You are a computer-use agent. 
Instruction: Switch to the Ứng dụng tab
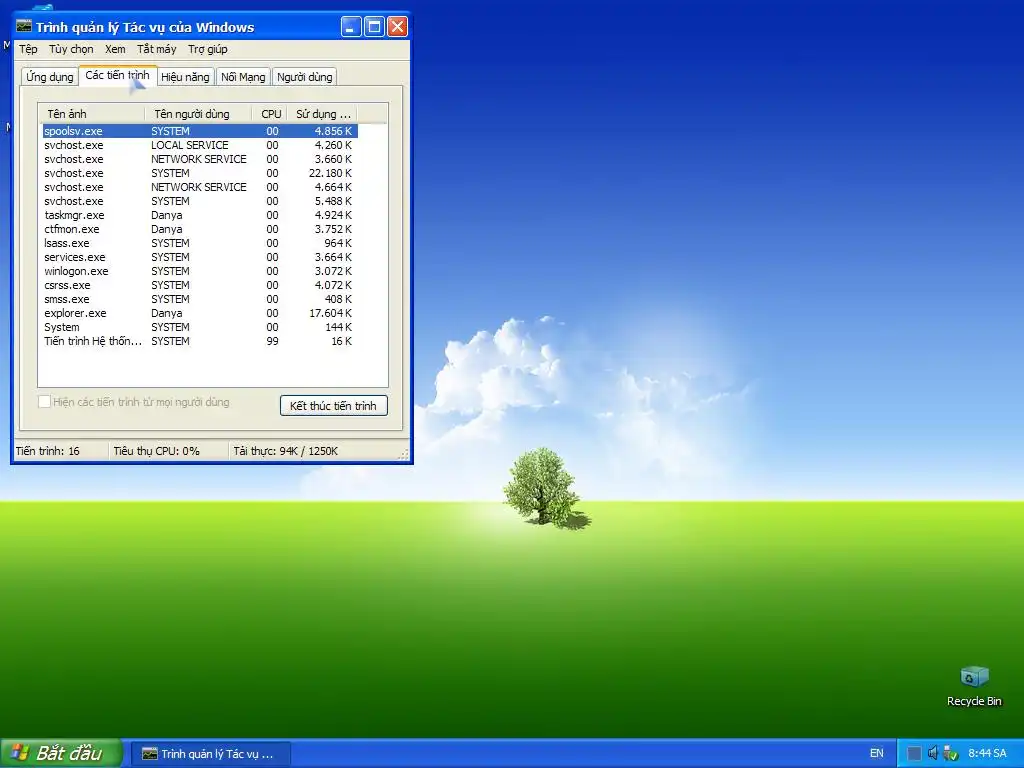tap(50, 77)
